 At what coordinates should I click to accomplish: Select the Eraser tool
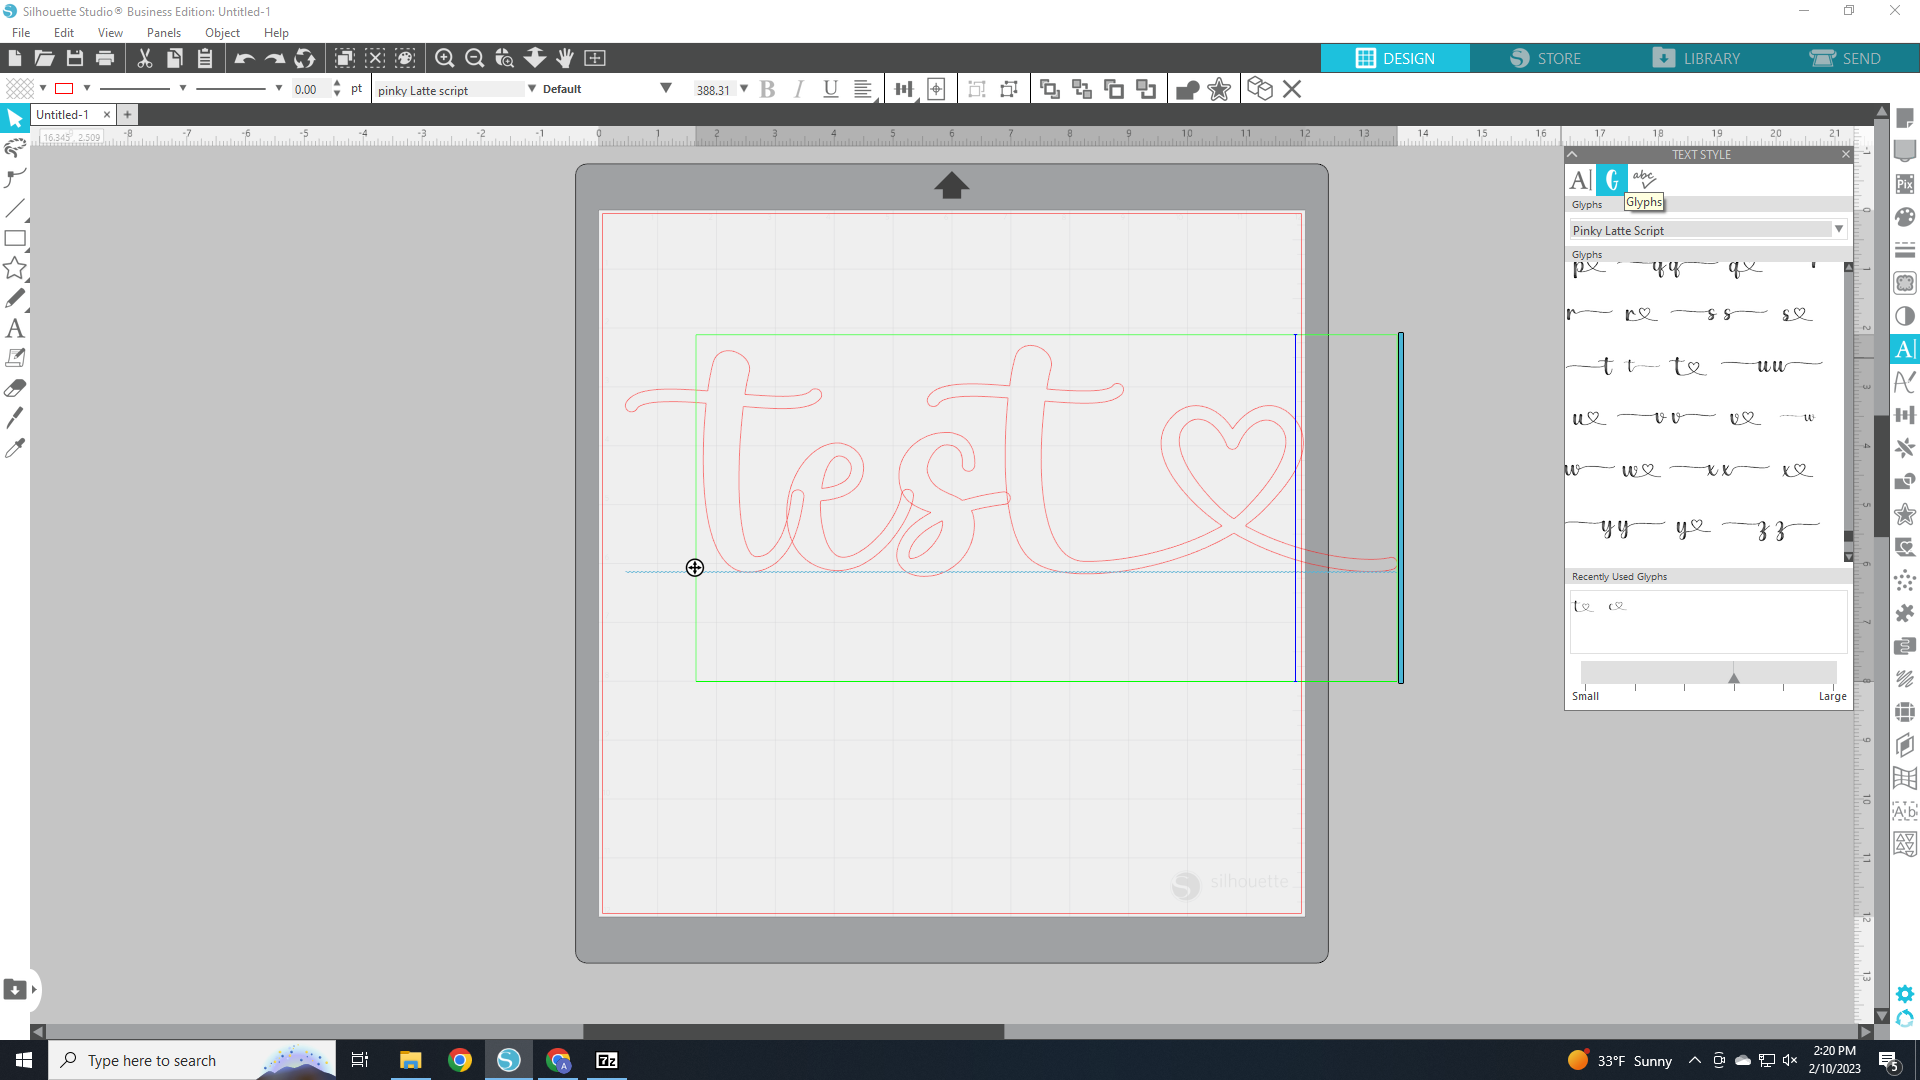click(16, 388)
